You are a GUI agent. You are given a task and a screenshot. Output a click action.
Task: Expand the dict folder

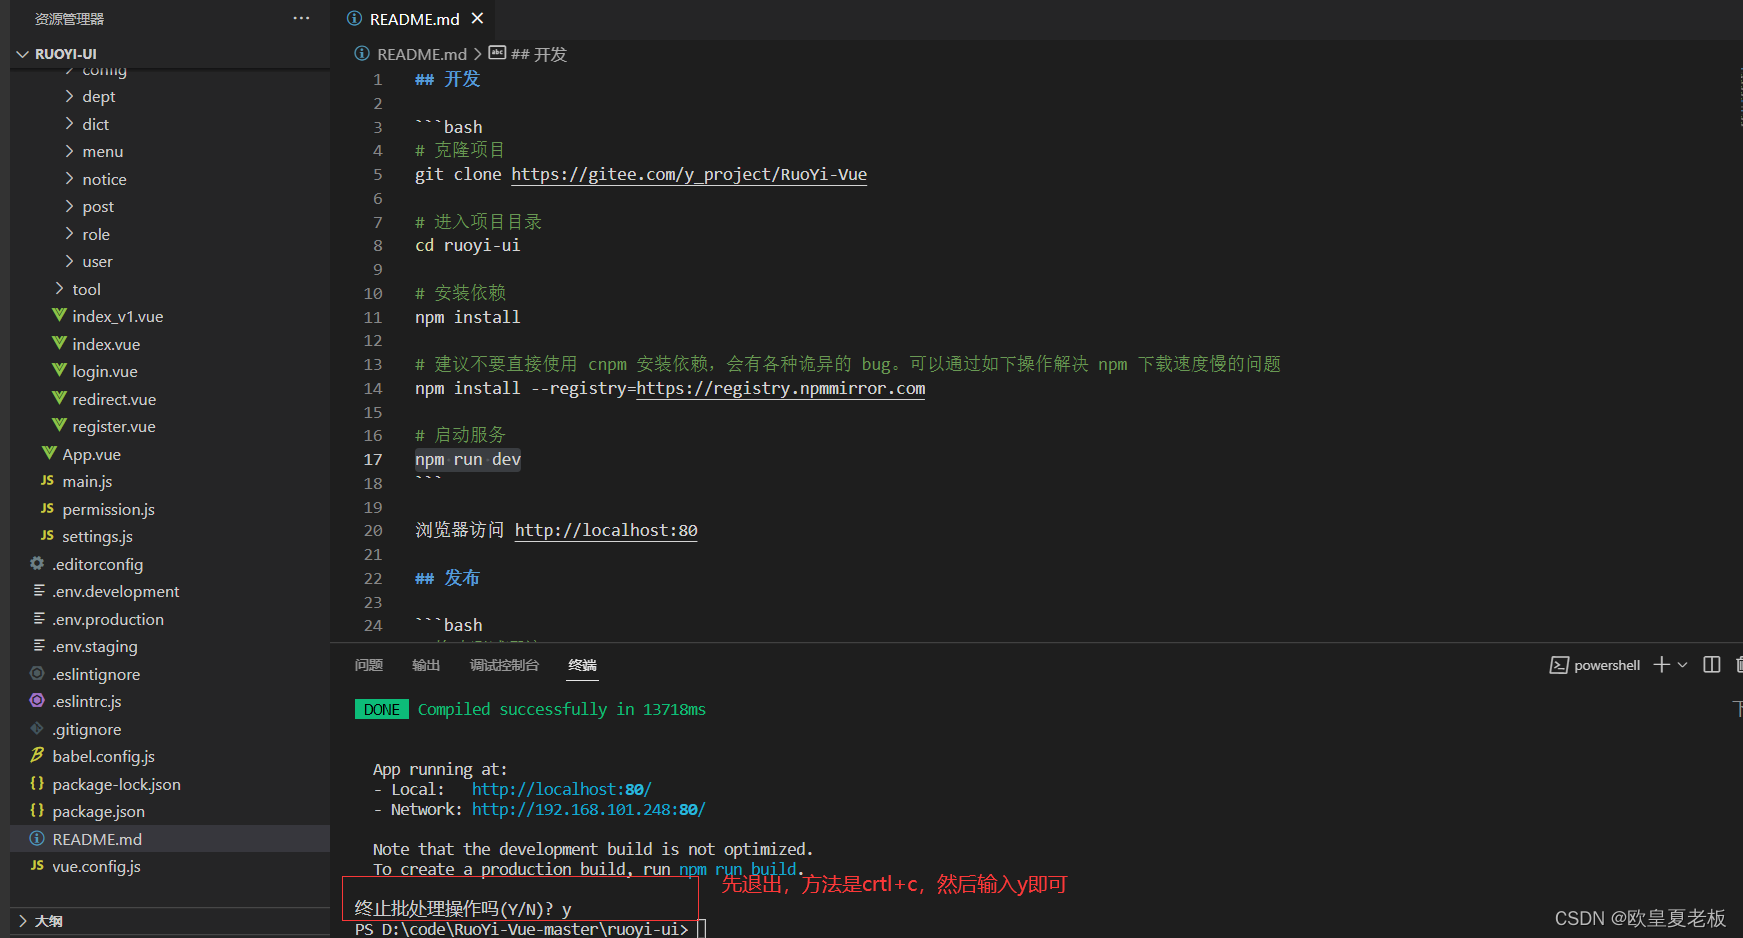[x=69, y=124]
